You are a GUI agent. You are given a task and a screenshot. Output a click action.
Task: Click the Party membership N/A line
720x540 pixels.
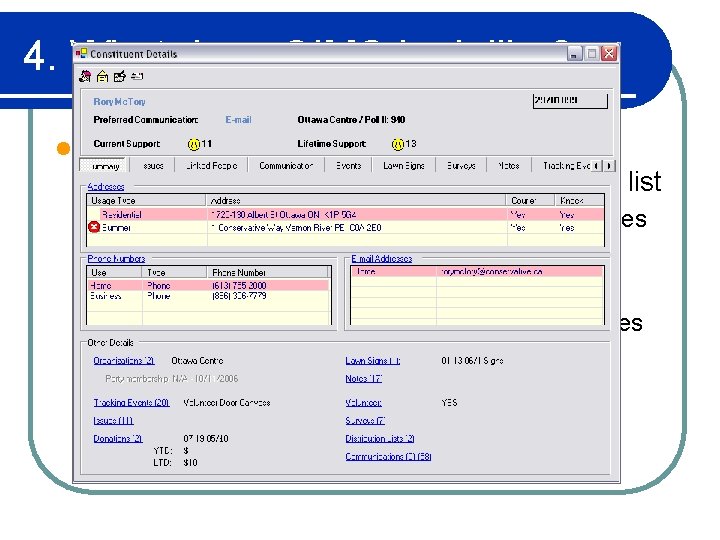pos(171,378)
